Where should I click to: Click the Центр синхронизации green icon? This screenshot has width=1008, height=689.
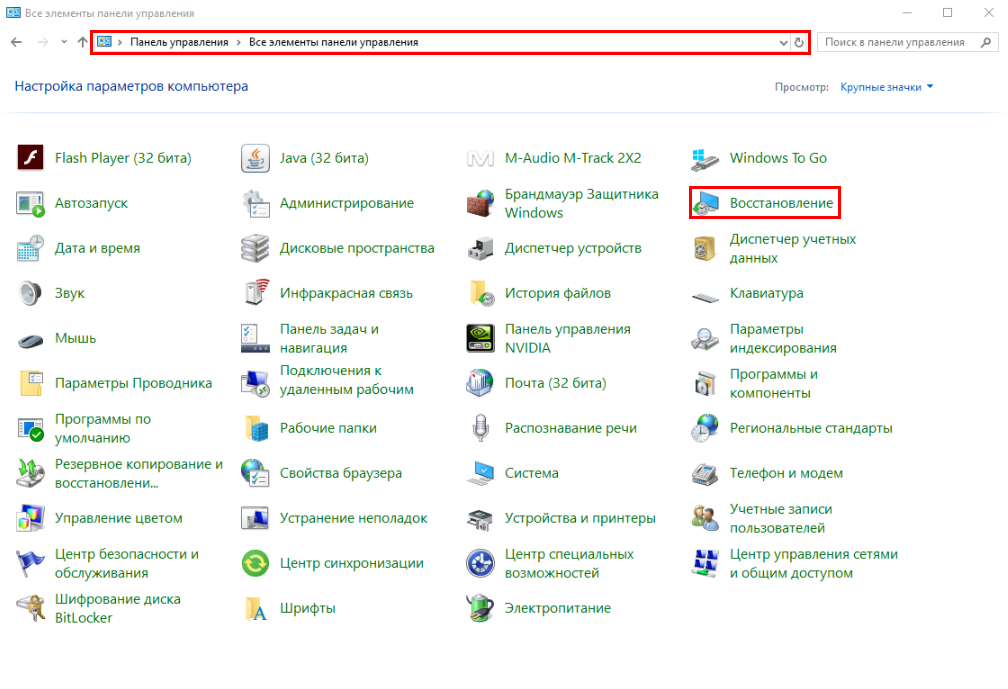(256, 563)
